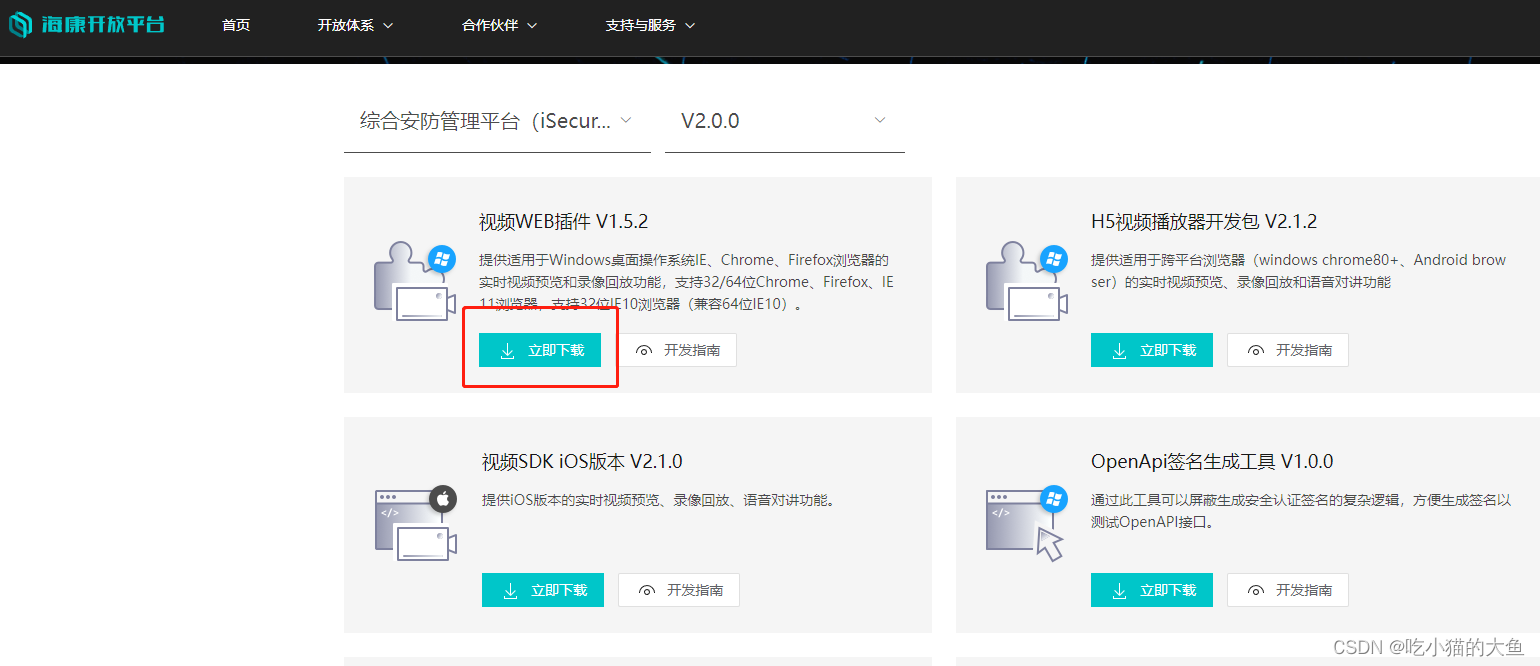Image resolution: width=1540 pixels, height=666 pixels.
Task: Click the arrow of the V2.0.0 dropdown
Action: 880,120
